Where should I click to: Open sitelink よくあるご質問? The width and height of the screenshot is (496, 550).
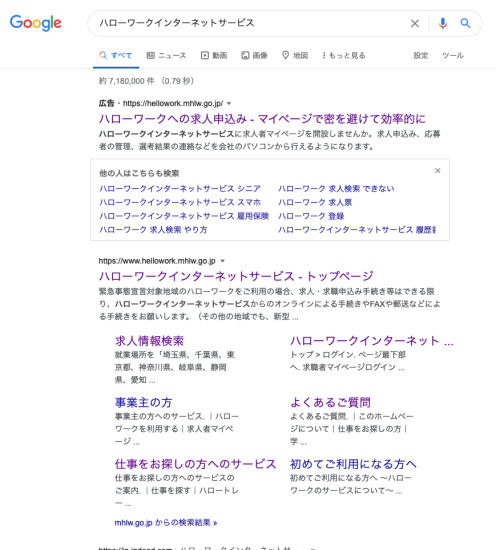pos(330,403)
